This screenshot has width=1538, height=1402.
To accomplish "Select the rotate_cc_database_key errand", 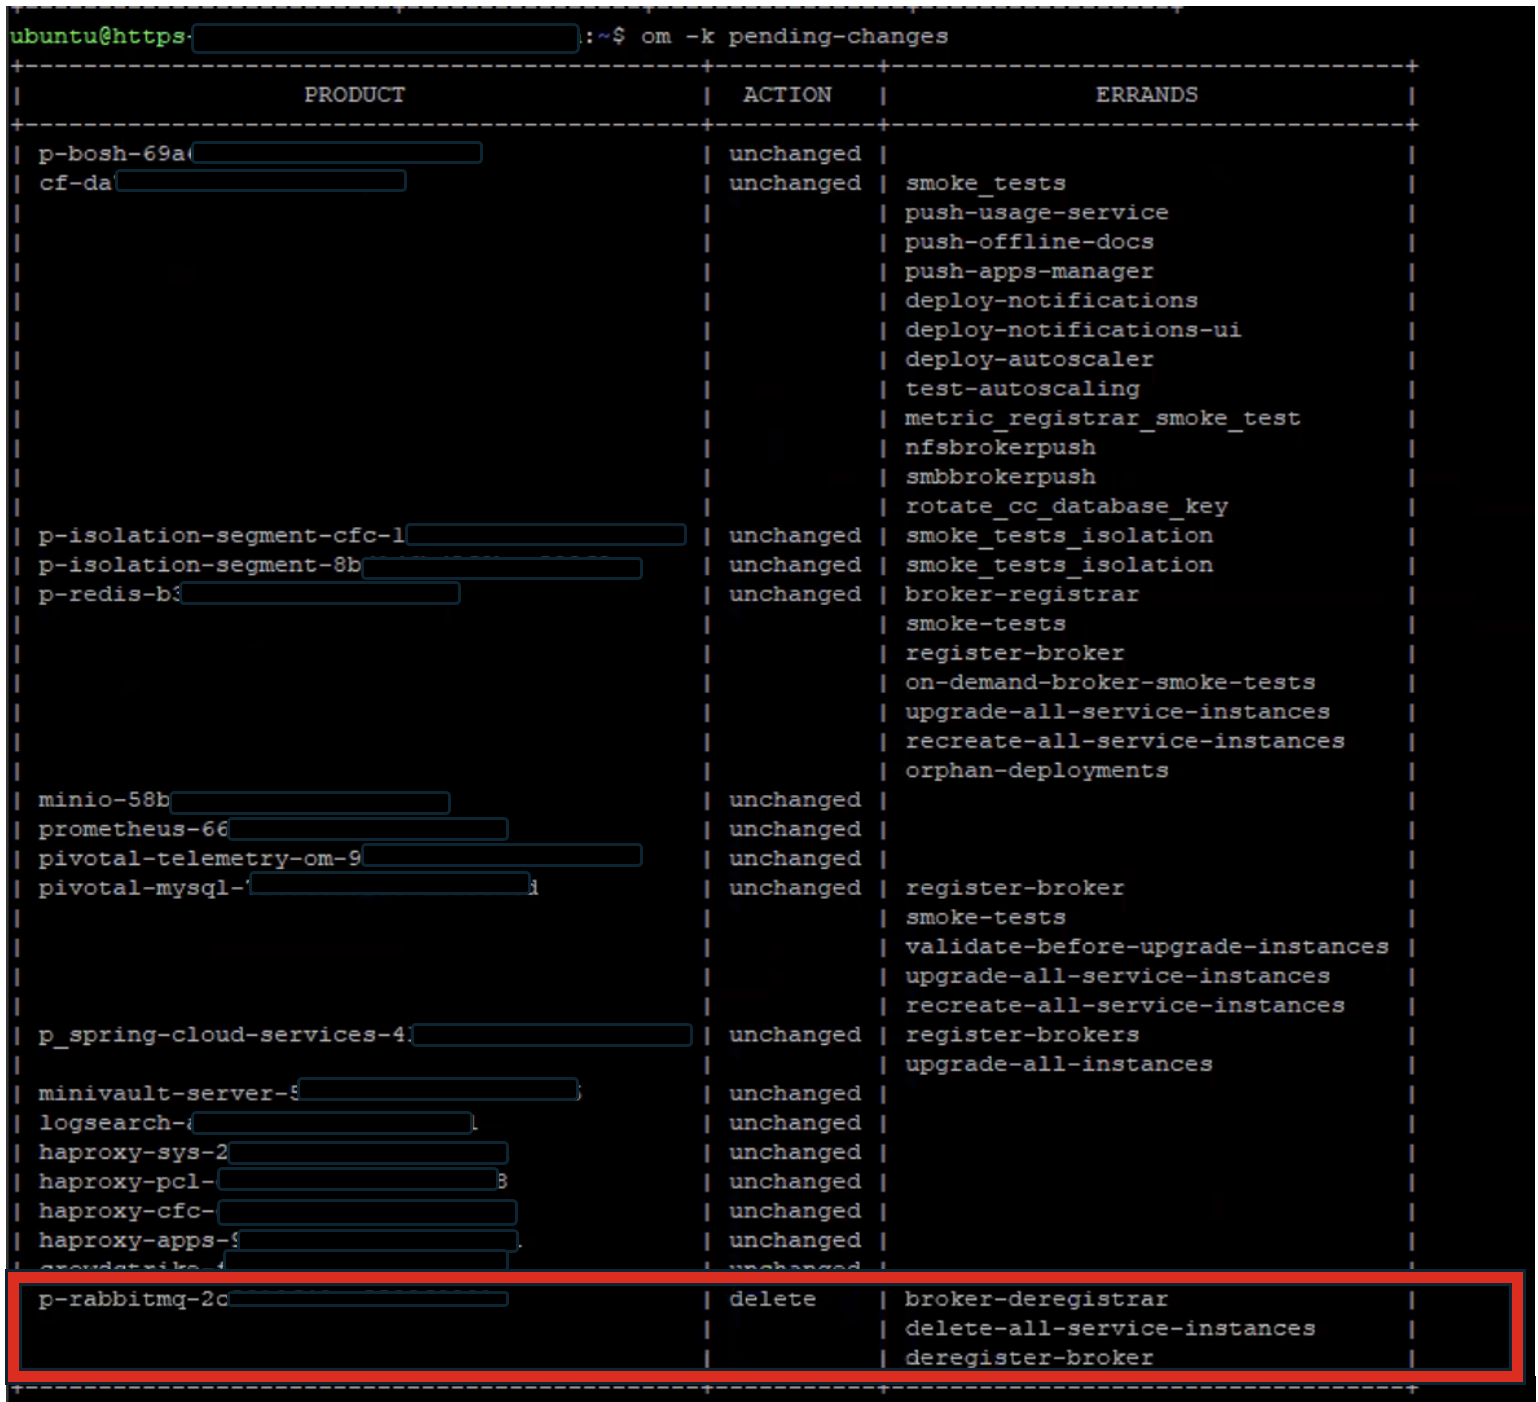I will pyautogui.click(x=1066, y=507).
